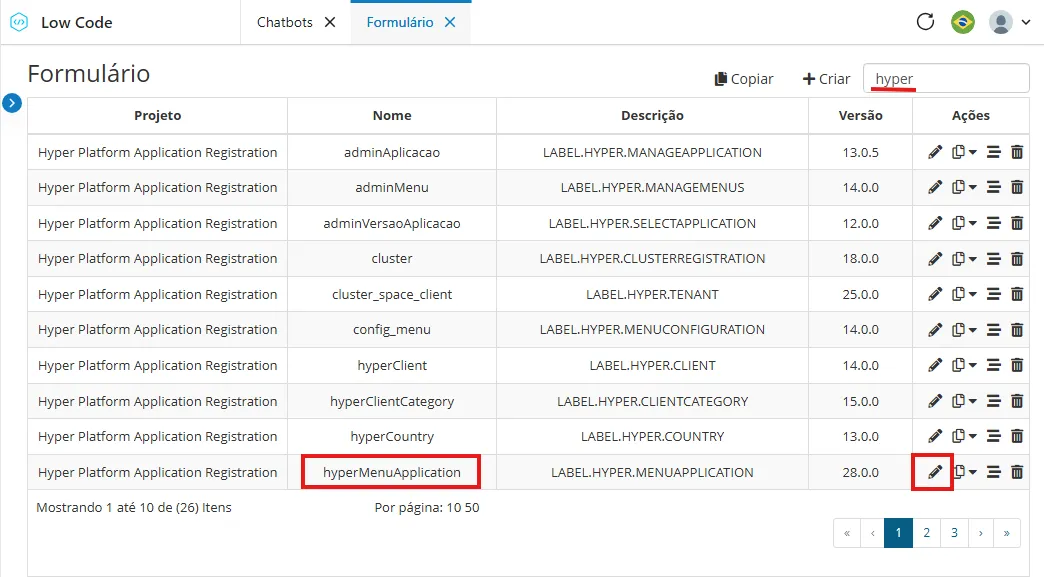The width and height of the screenshot is (1044, 577).
Task: Open list menu icon for hyperClient row
Action: click(993, 365)
